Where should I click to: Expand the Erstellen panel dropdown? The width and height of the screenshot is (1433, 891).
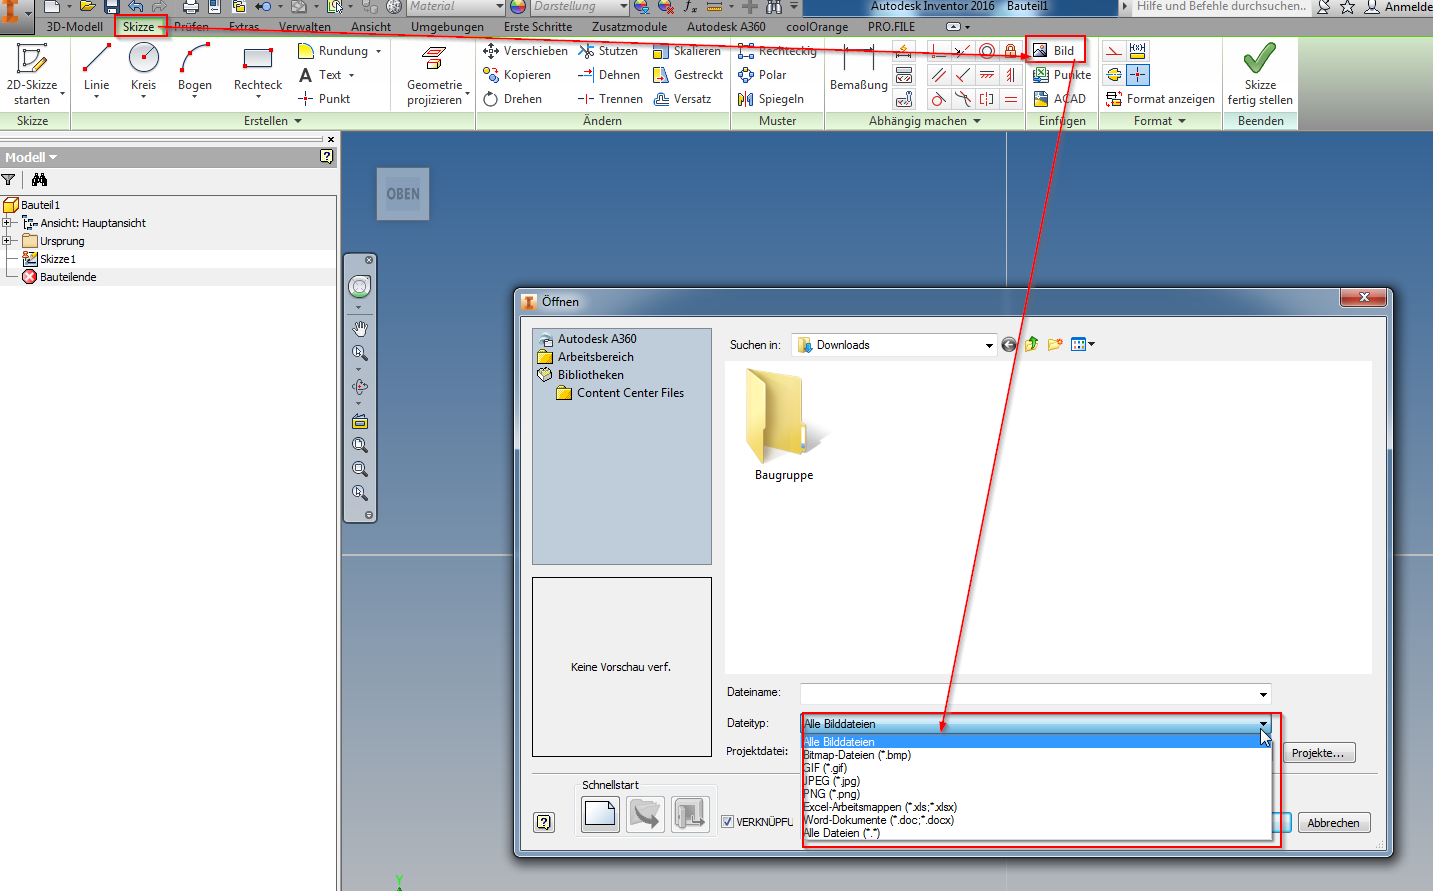pos(298,121)
